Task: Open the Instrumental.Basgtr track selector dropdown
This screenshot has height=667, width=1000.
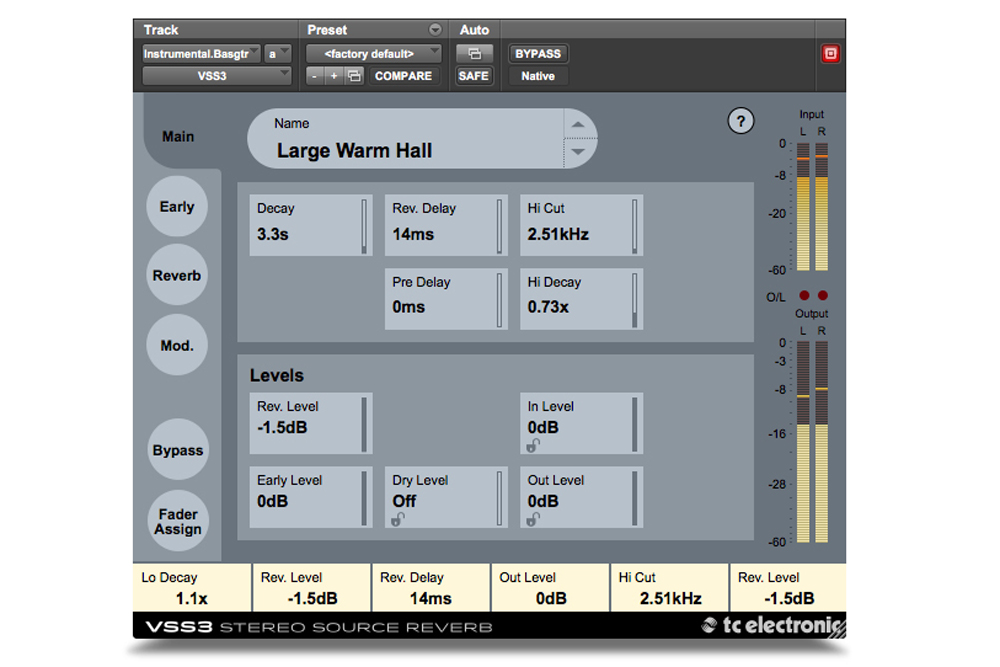Action: 202,54
